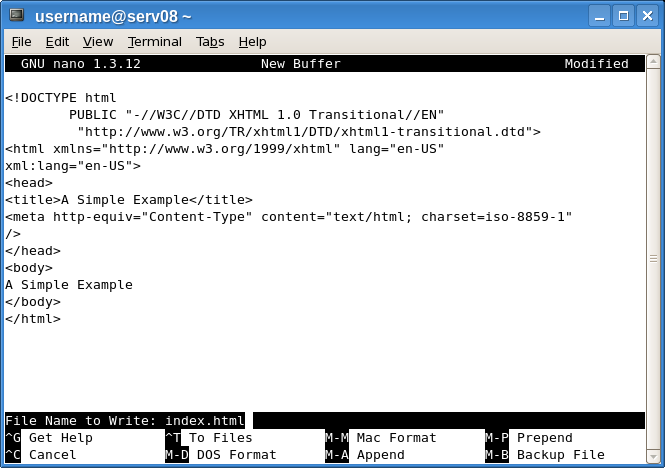Click the ^G Get Help shortcut
This screenshot has width=665, height=468.
click(x=49, y=437)
